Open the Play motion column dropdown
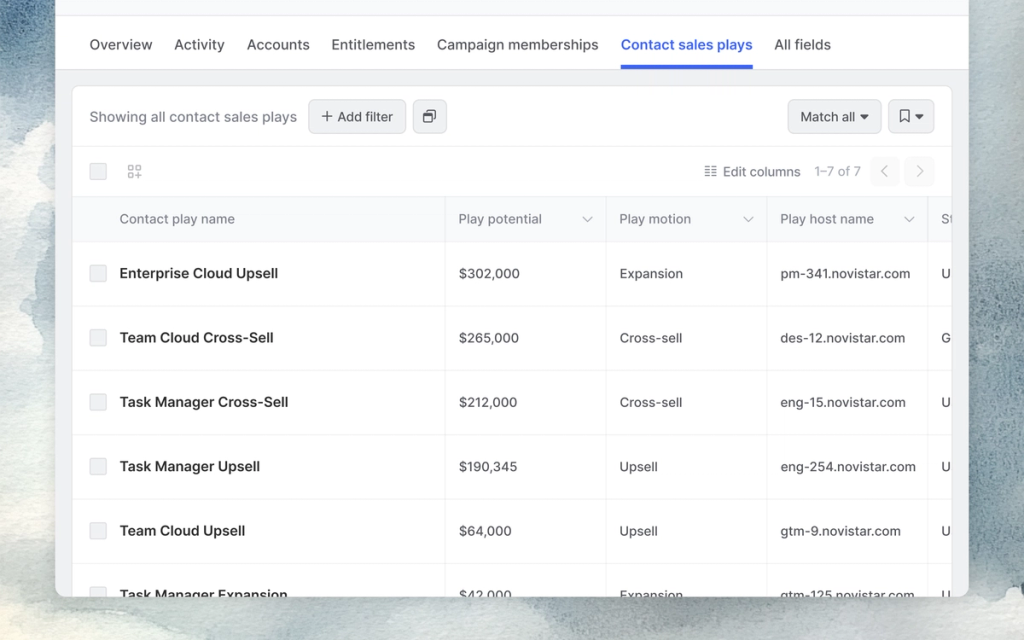Screen dimensions: 1024x640 pos(747,218)
